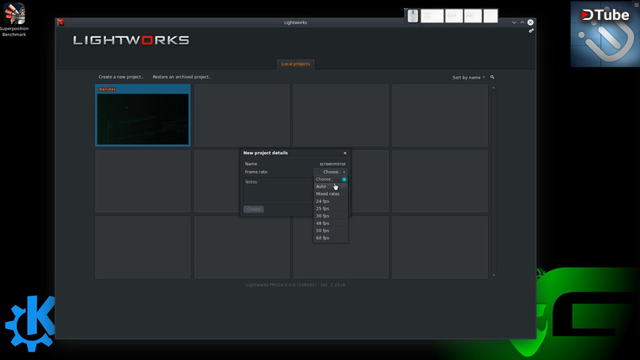
Task: Choose 50 fps frame rate
Action: 331,231
